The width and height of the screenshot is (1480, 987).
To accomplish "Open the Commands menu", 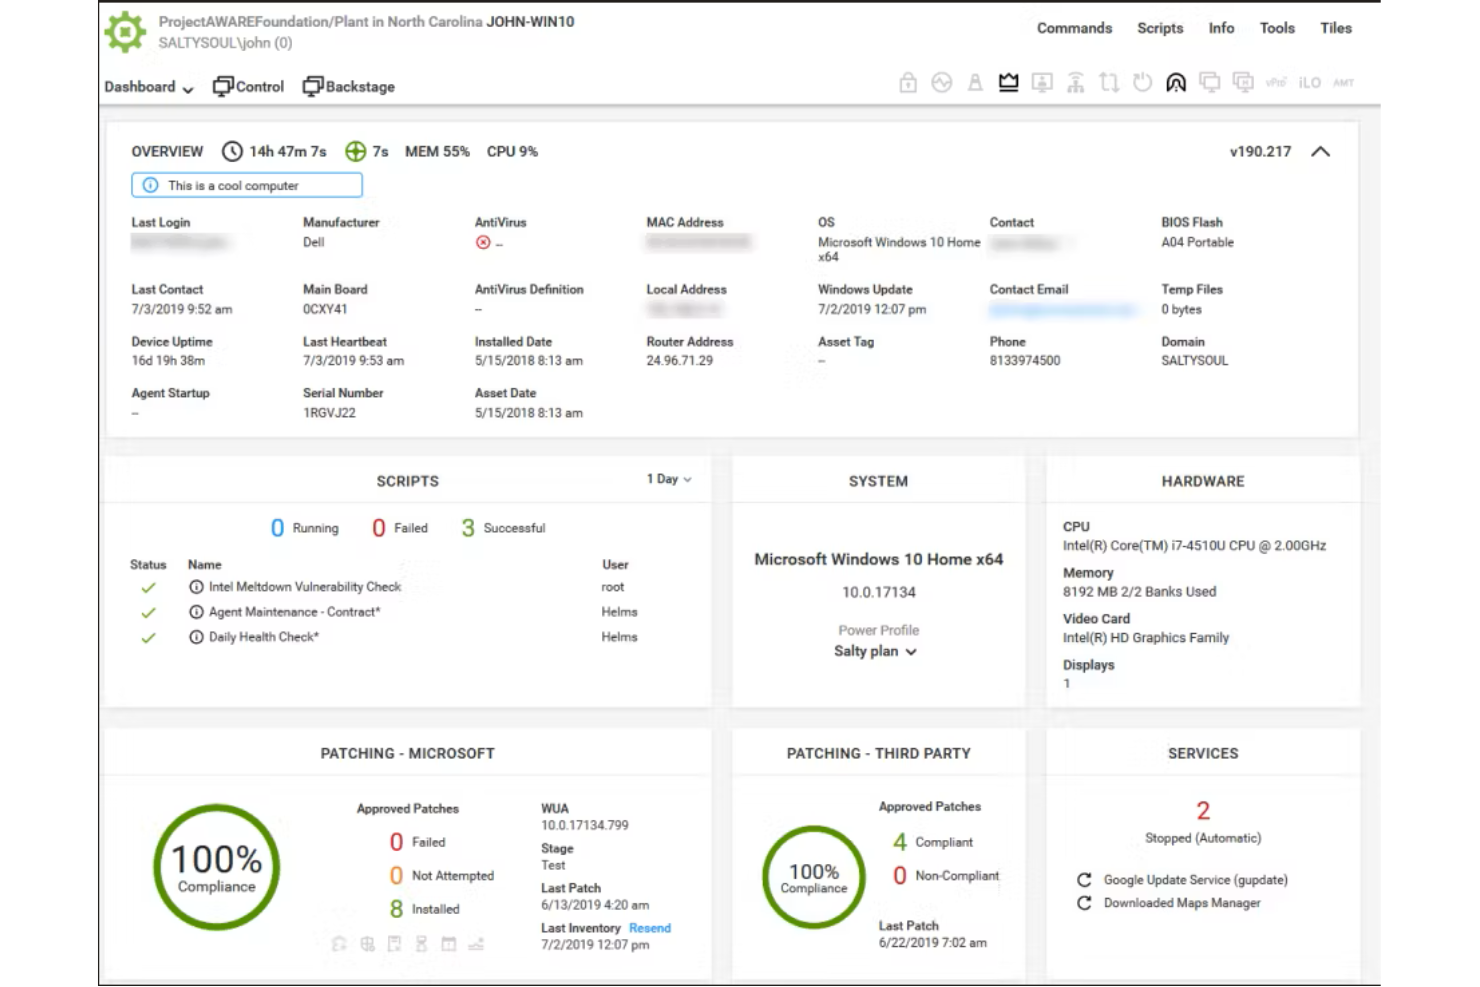I will coord(1074,28).
